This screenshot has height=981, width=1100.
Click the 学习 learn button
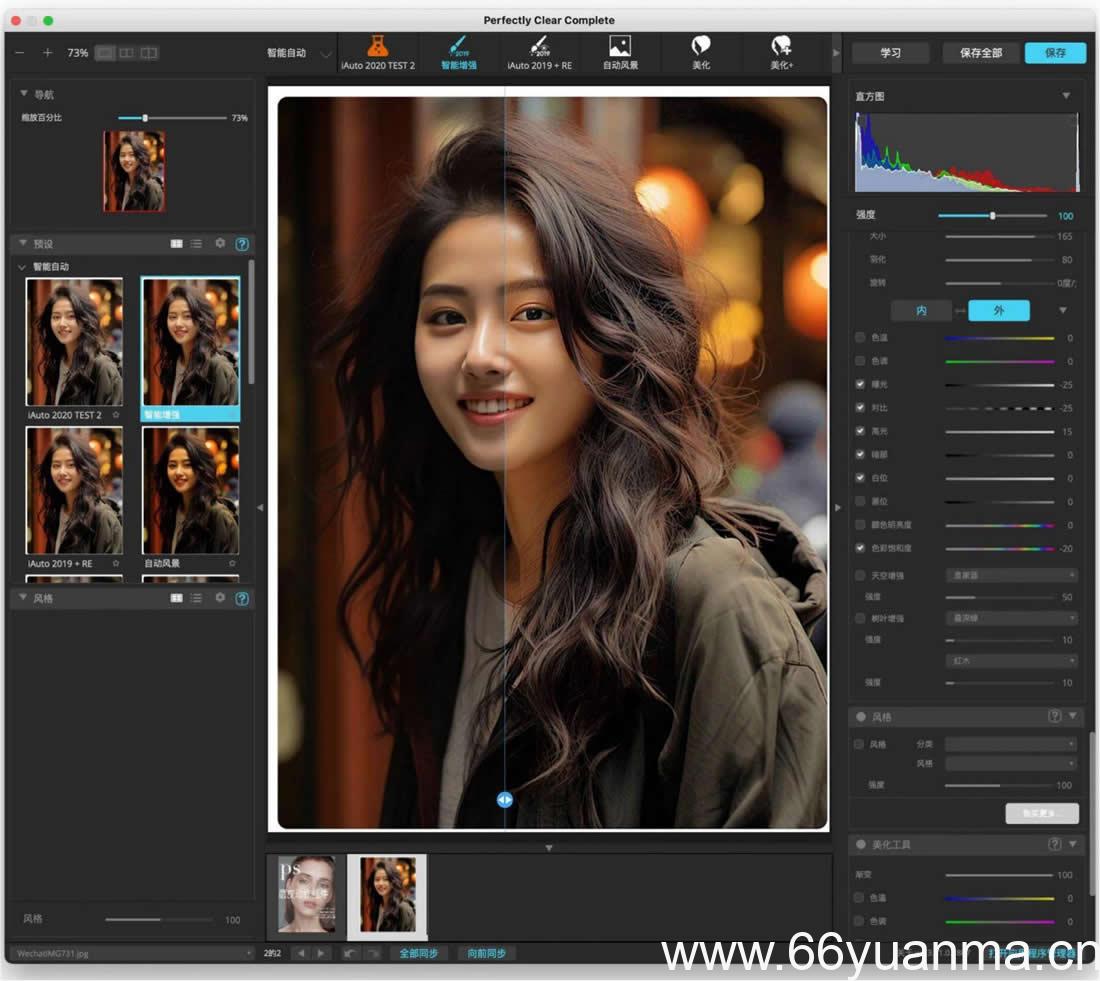point(890,53)
